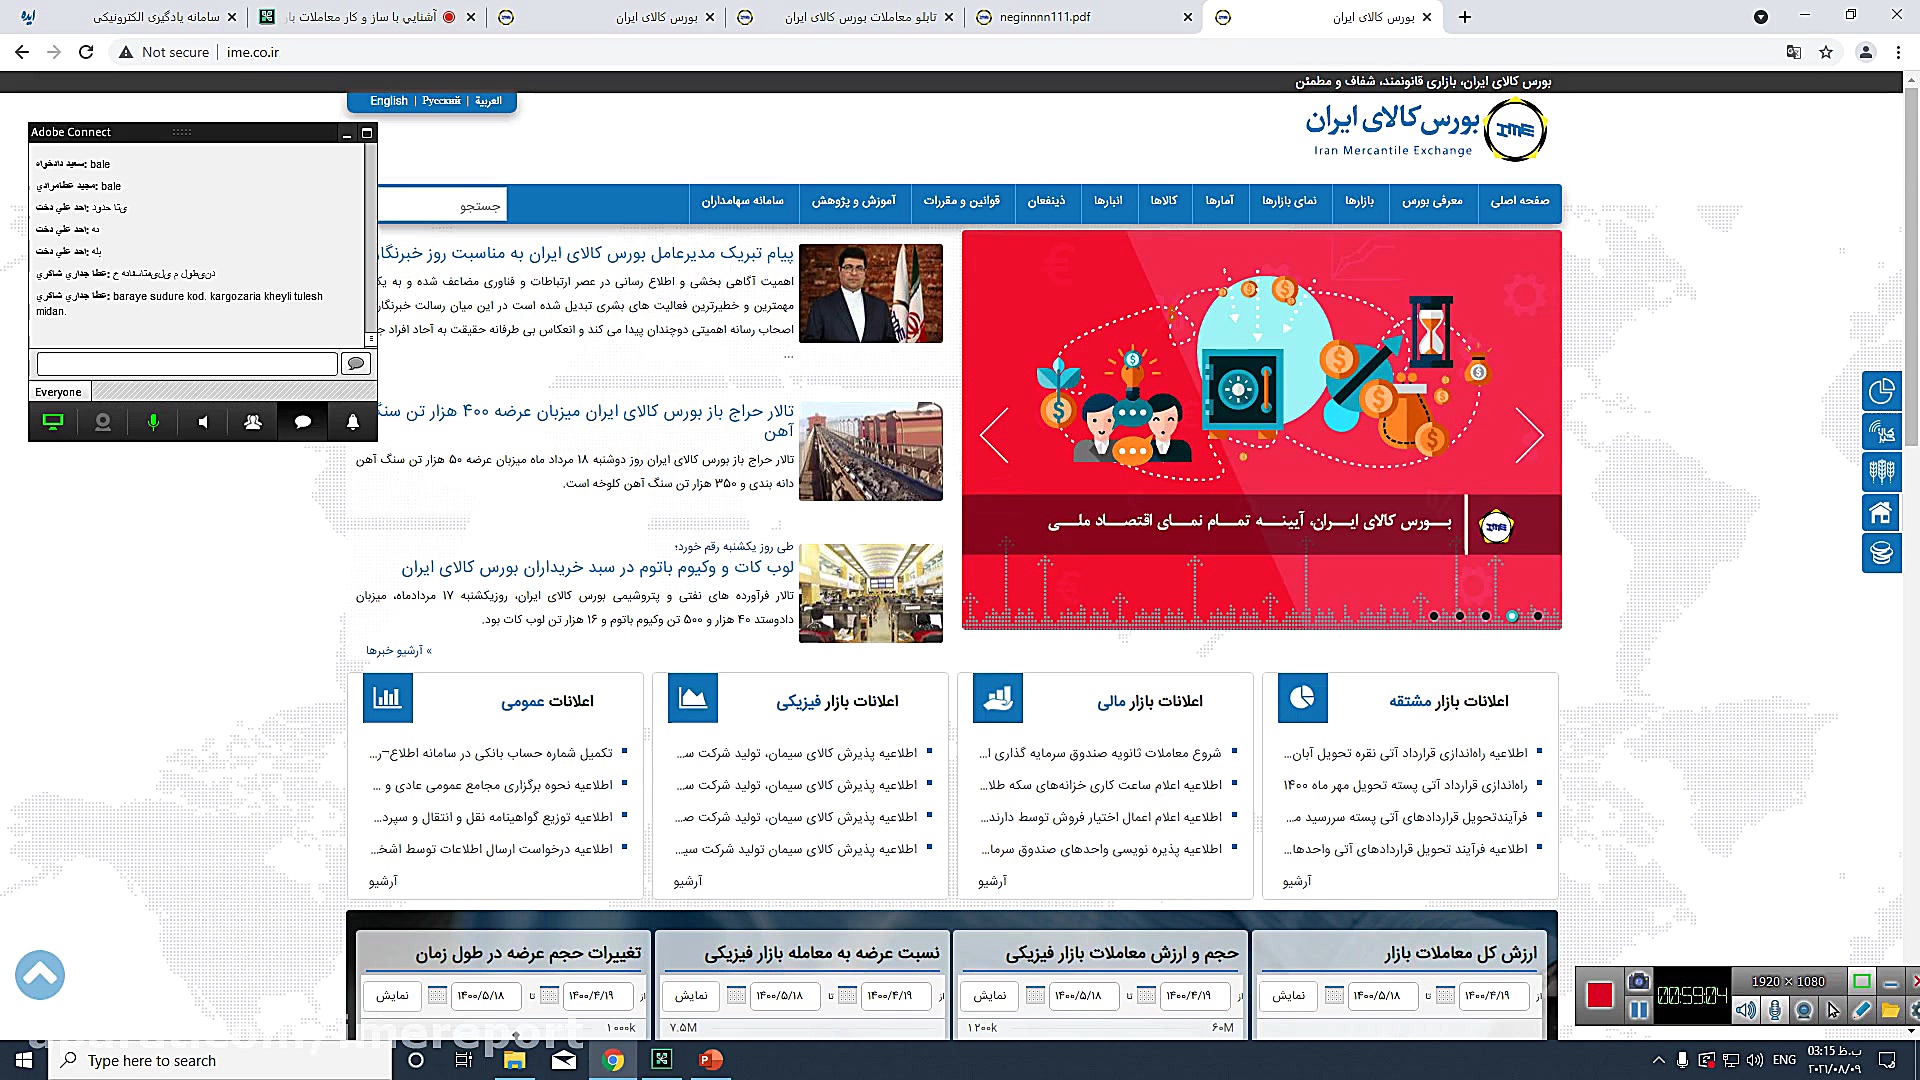The height and width of the screenshot is (1080, 1920).
Task: Click the نمایش button under تغییرات حجم عرضه
Action: (392, 996)
